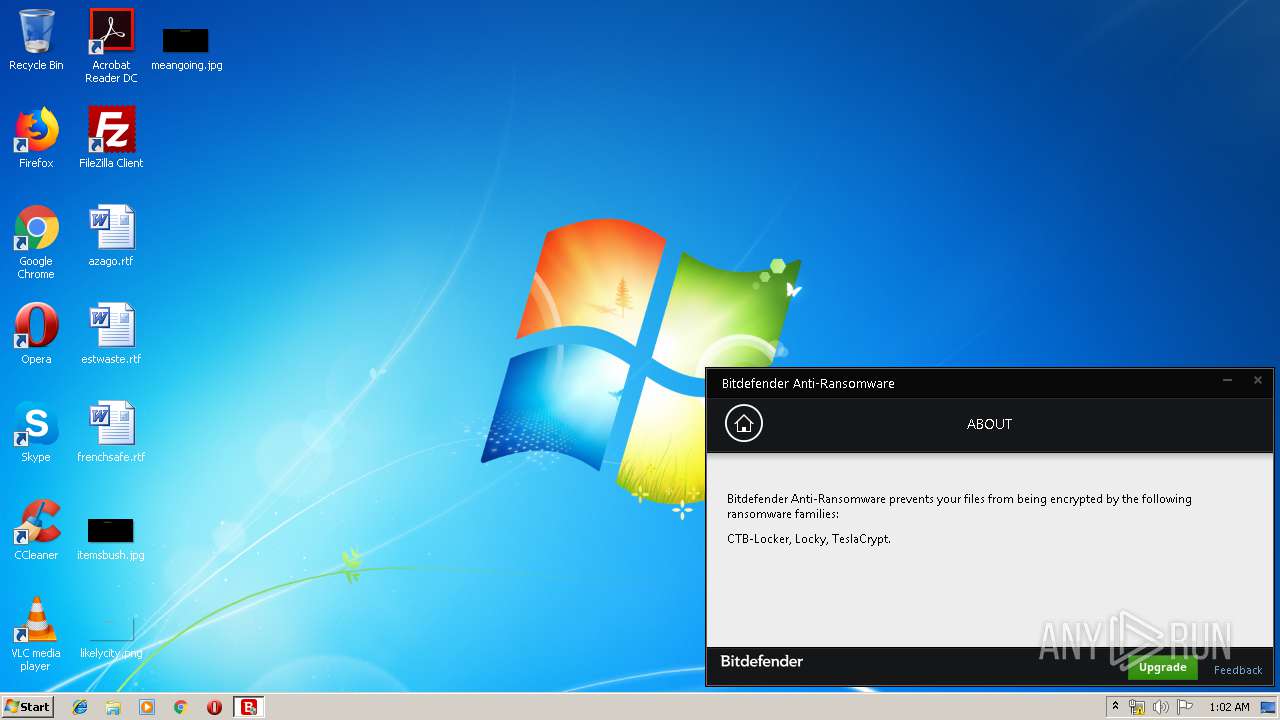Screen dimensions: 1280x720
Task: Click the ABOUT heading
Action: coord(989,424)
